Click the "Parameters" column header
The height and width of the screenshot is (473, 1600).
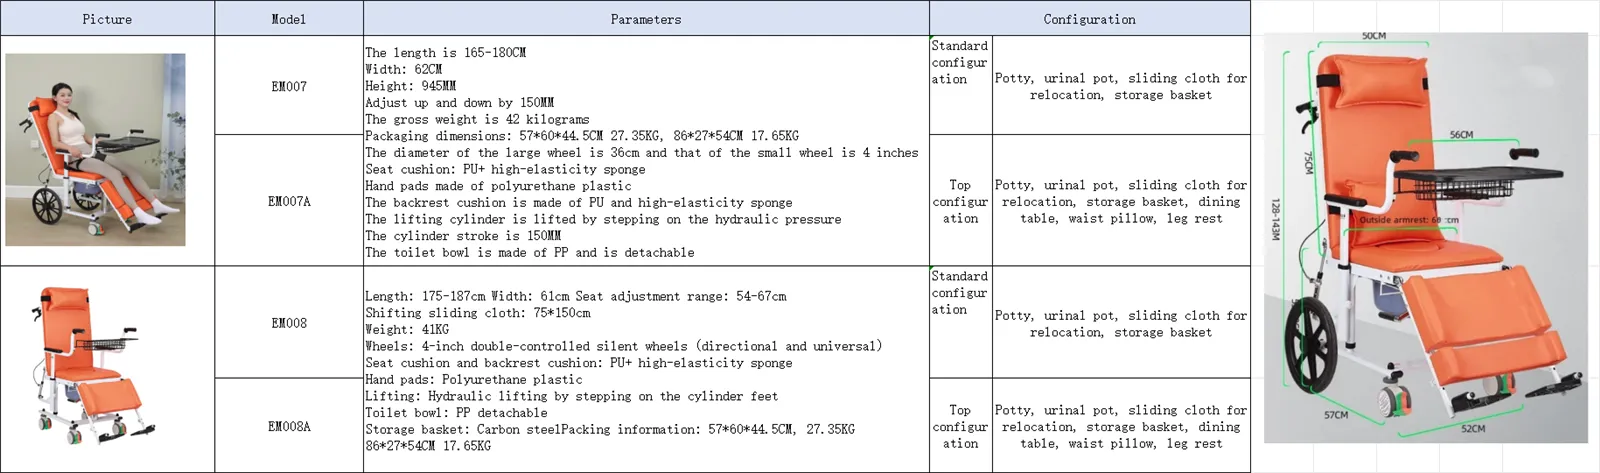point(646,19)
